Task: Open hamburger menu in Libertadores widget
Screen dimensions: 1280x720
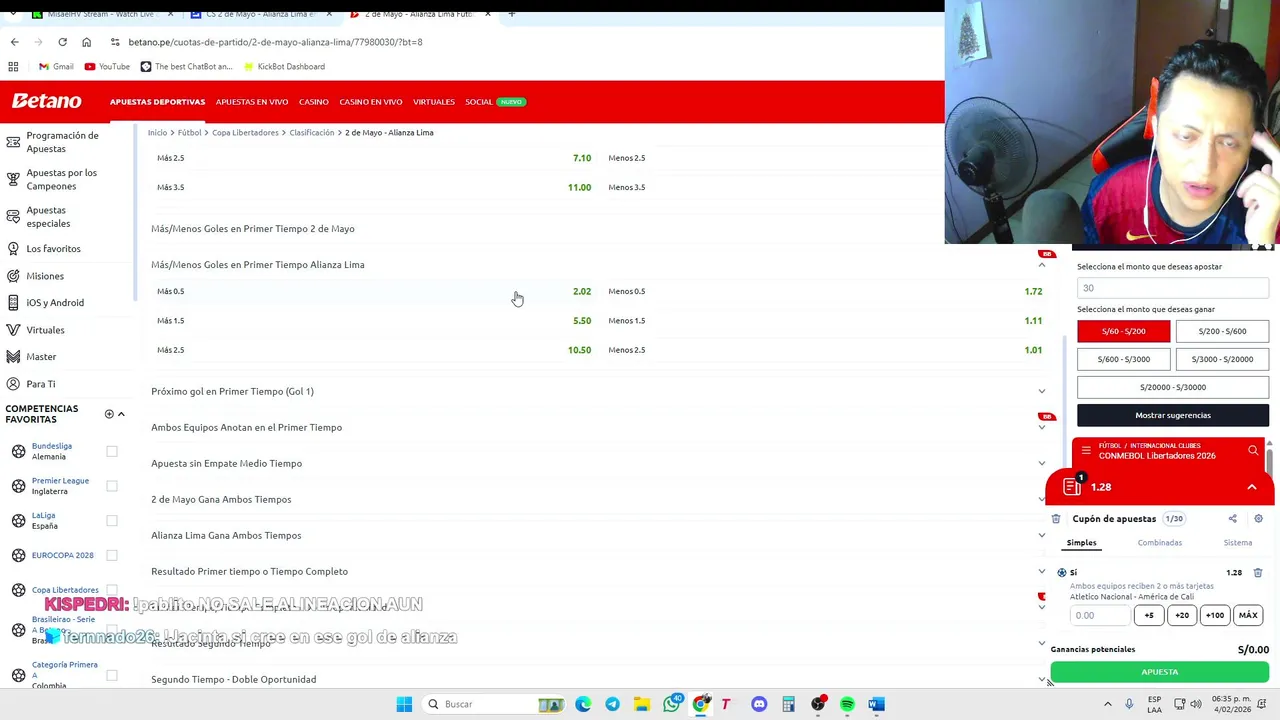Action: (1086, 451)
